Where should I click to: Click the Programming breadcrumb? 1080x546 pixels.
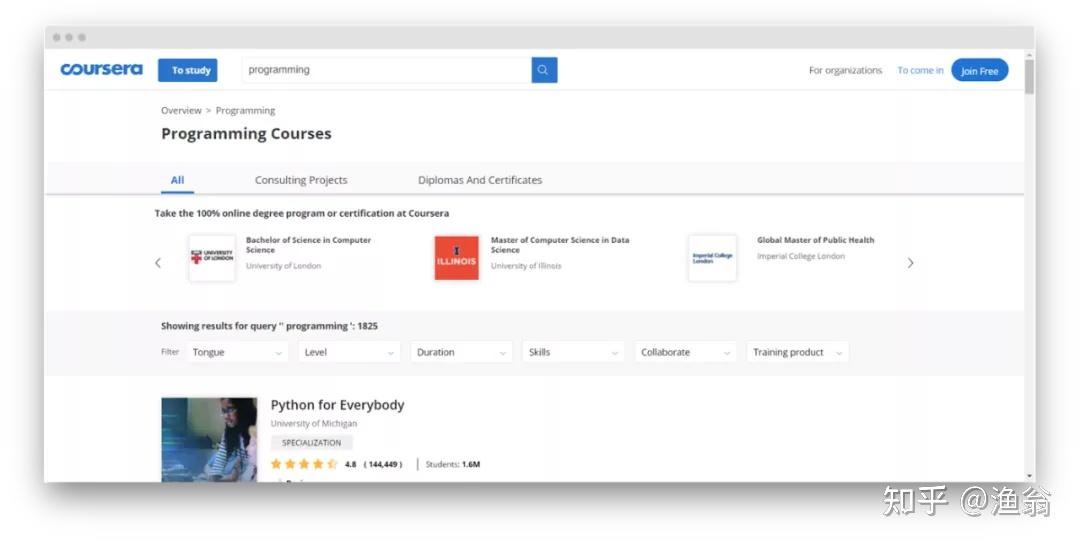coord(245,110)
